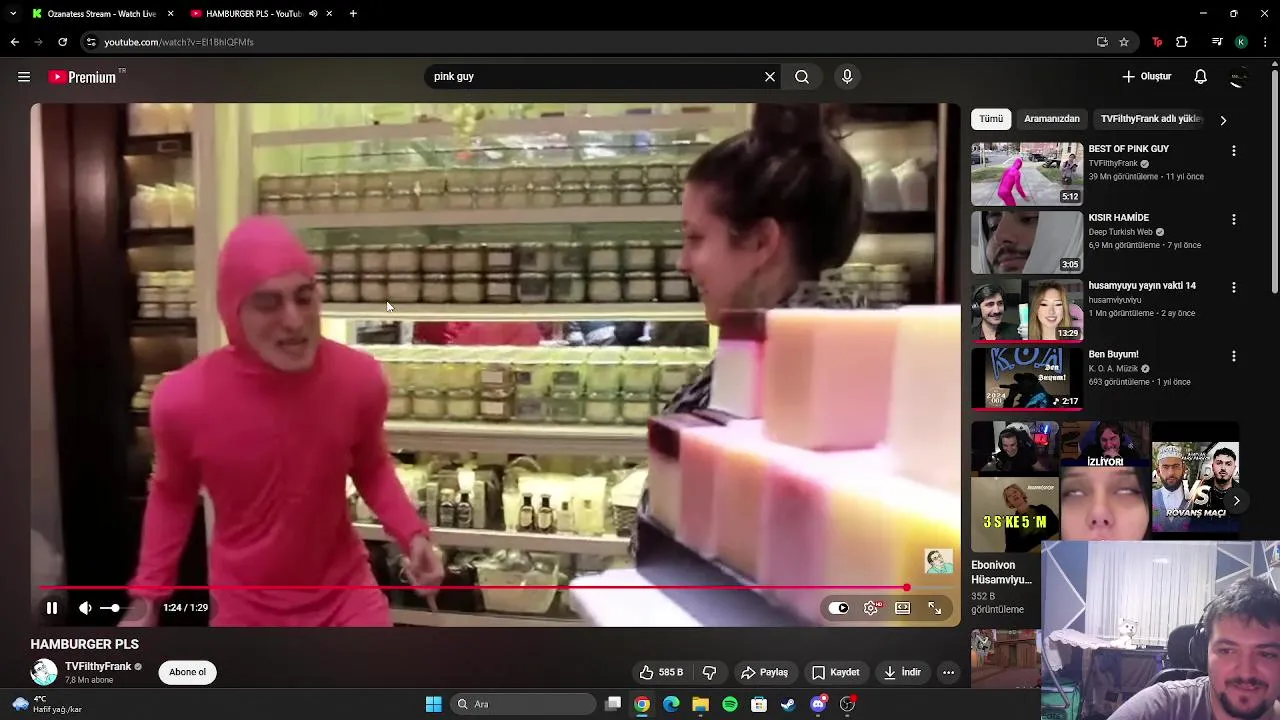Switch to theater mode
The width and height of the screenshot is (1280, 720).
(903, 608)
